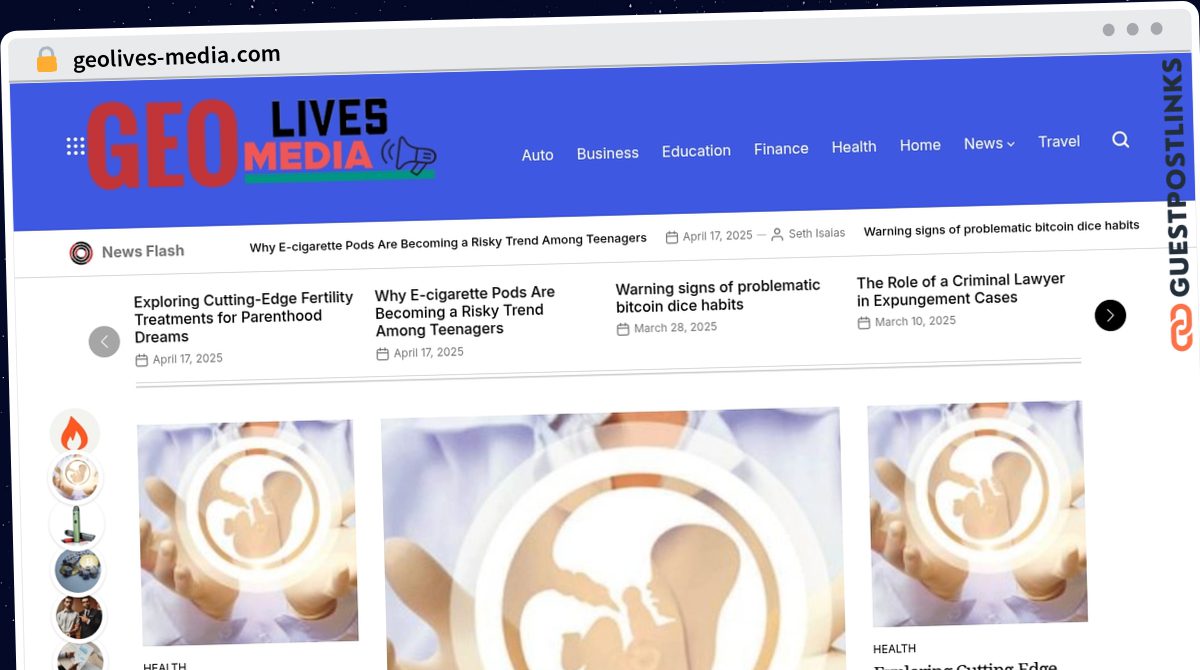Open the Travel menu item

coord(1059,141)
